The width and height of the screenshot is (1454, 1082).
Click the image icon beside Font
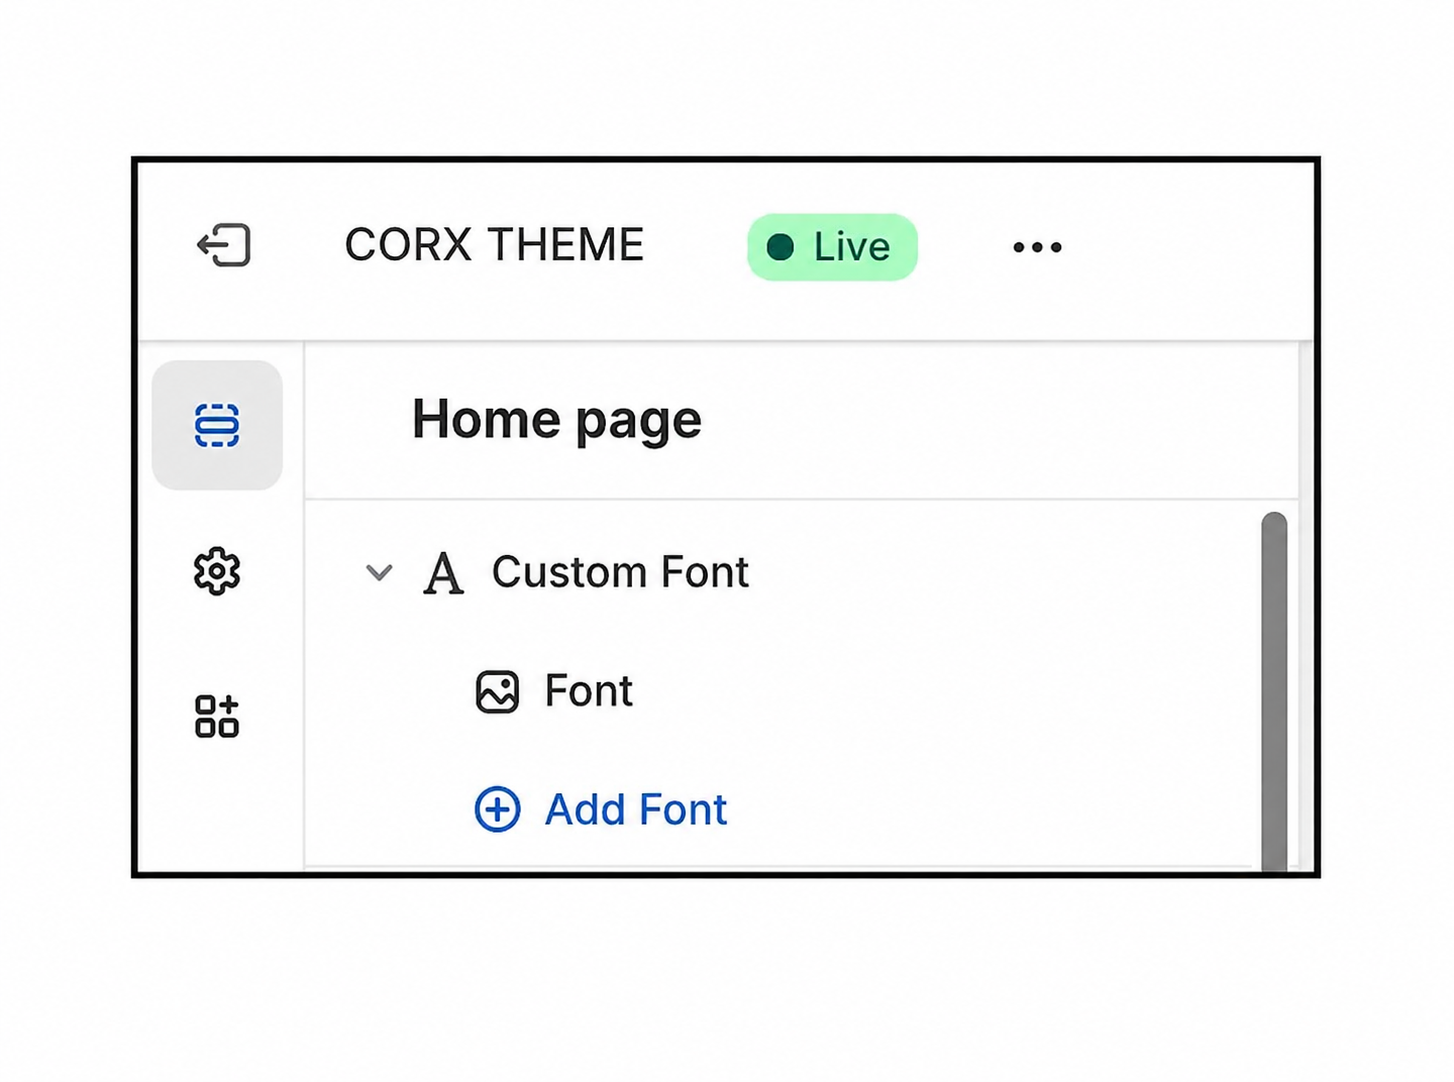click(x=497, y=692)
